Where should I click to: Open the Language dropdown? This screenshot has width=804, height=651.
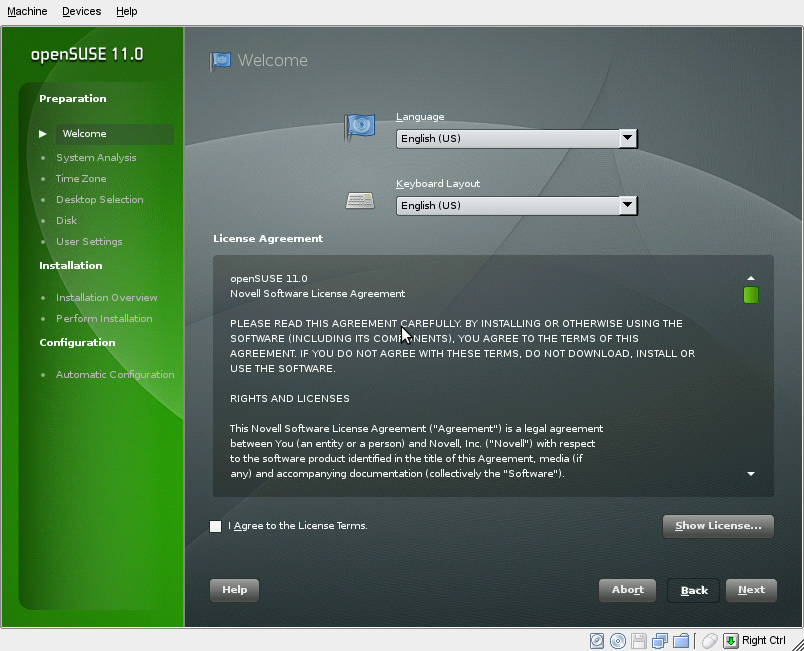click(x=628, y=138)
